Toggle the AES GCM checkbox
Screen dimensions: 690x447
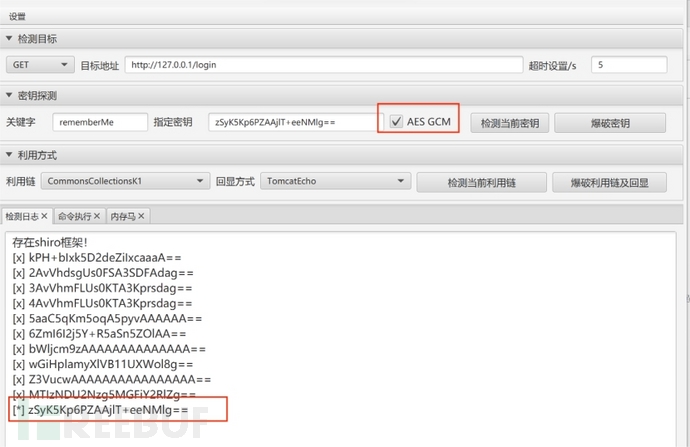(x=396, y=121)
